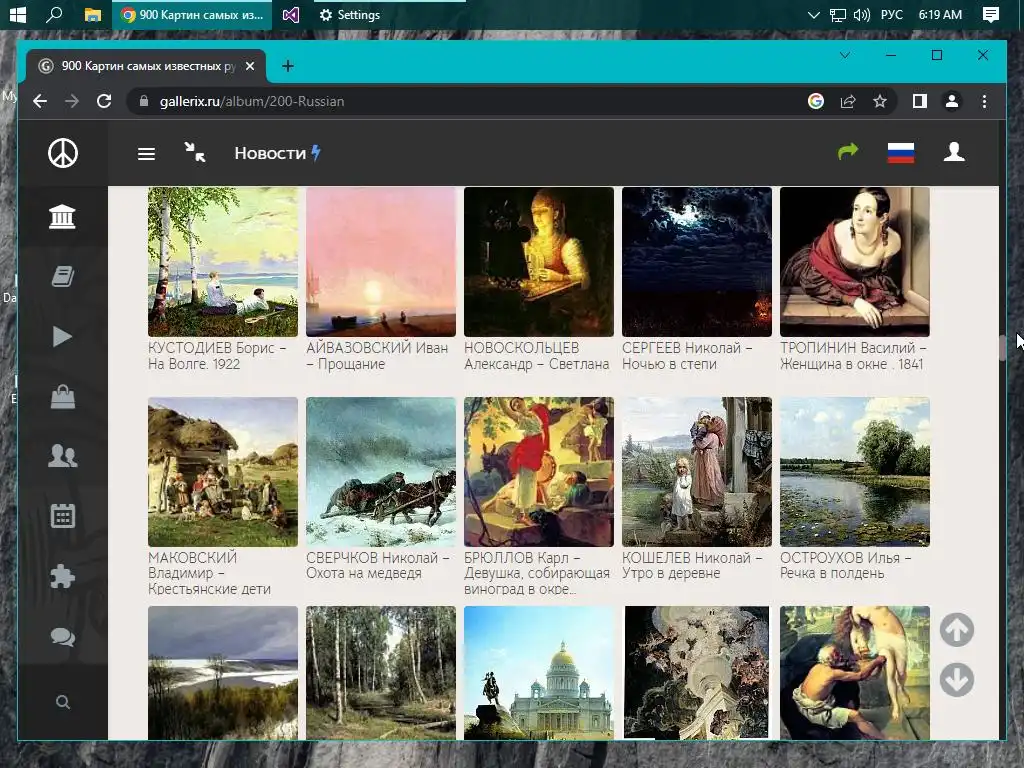Click the collapse arrows icon in header

click(x=195, y=152)
